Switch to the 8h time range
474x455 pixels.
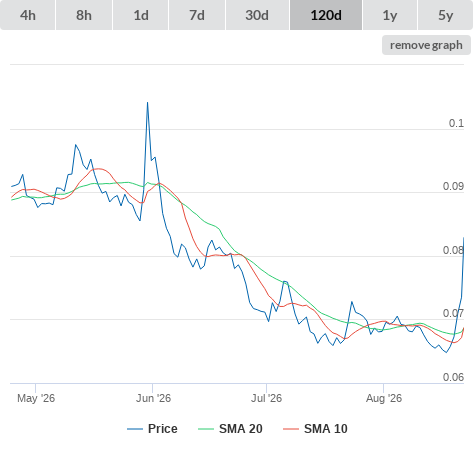(84, 15)
